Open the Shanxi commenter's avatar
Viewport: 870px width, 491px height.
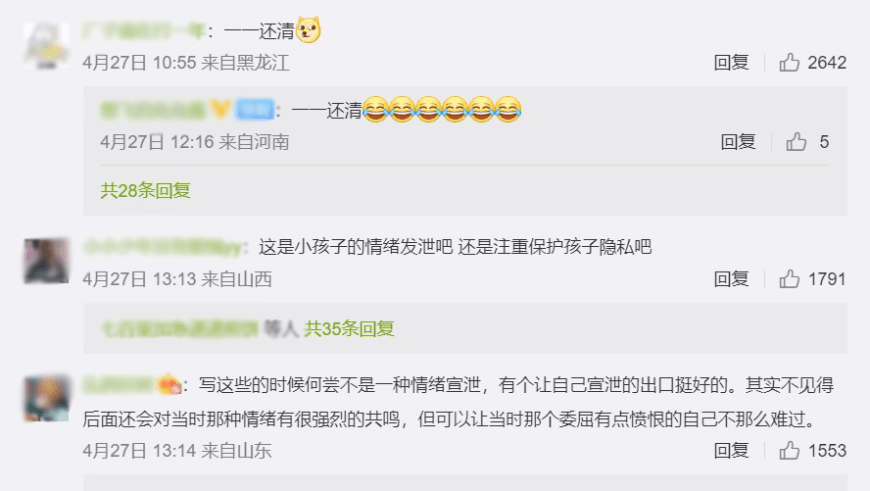47,261
